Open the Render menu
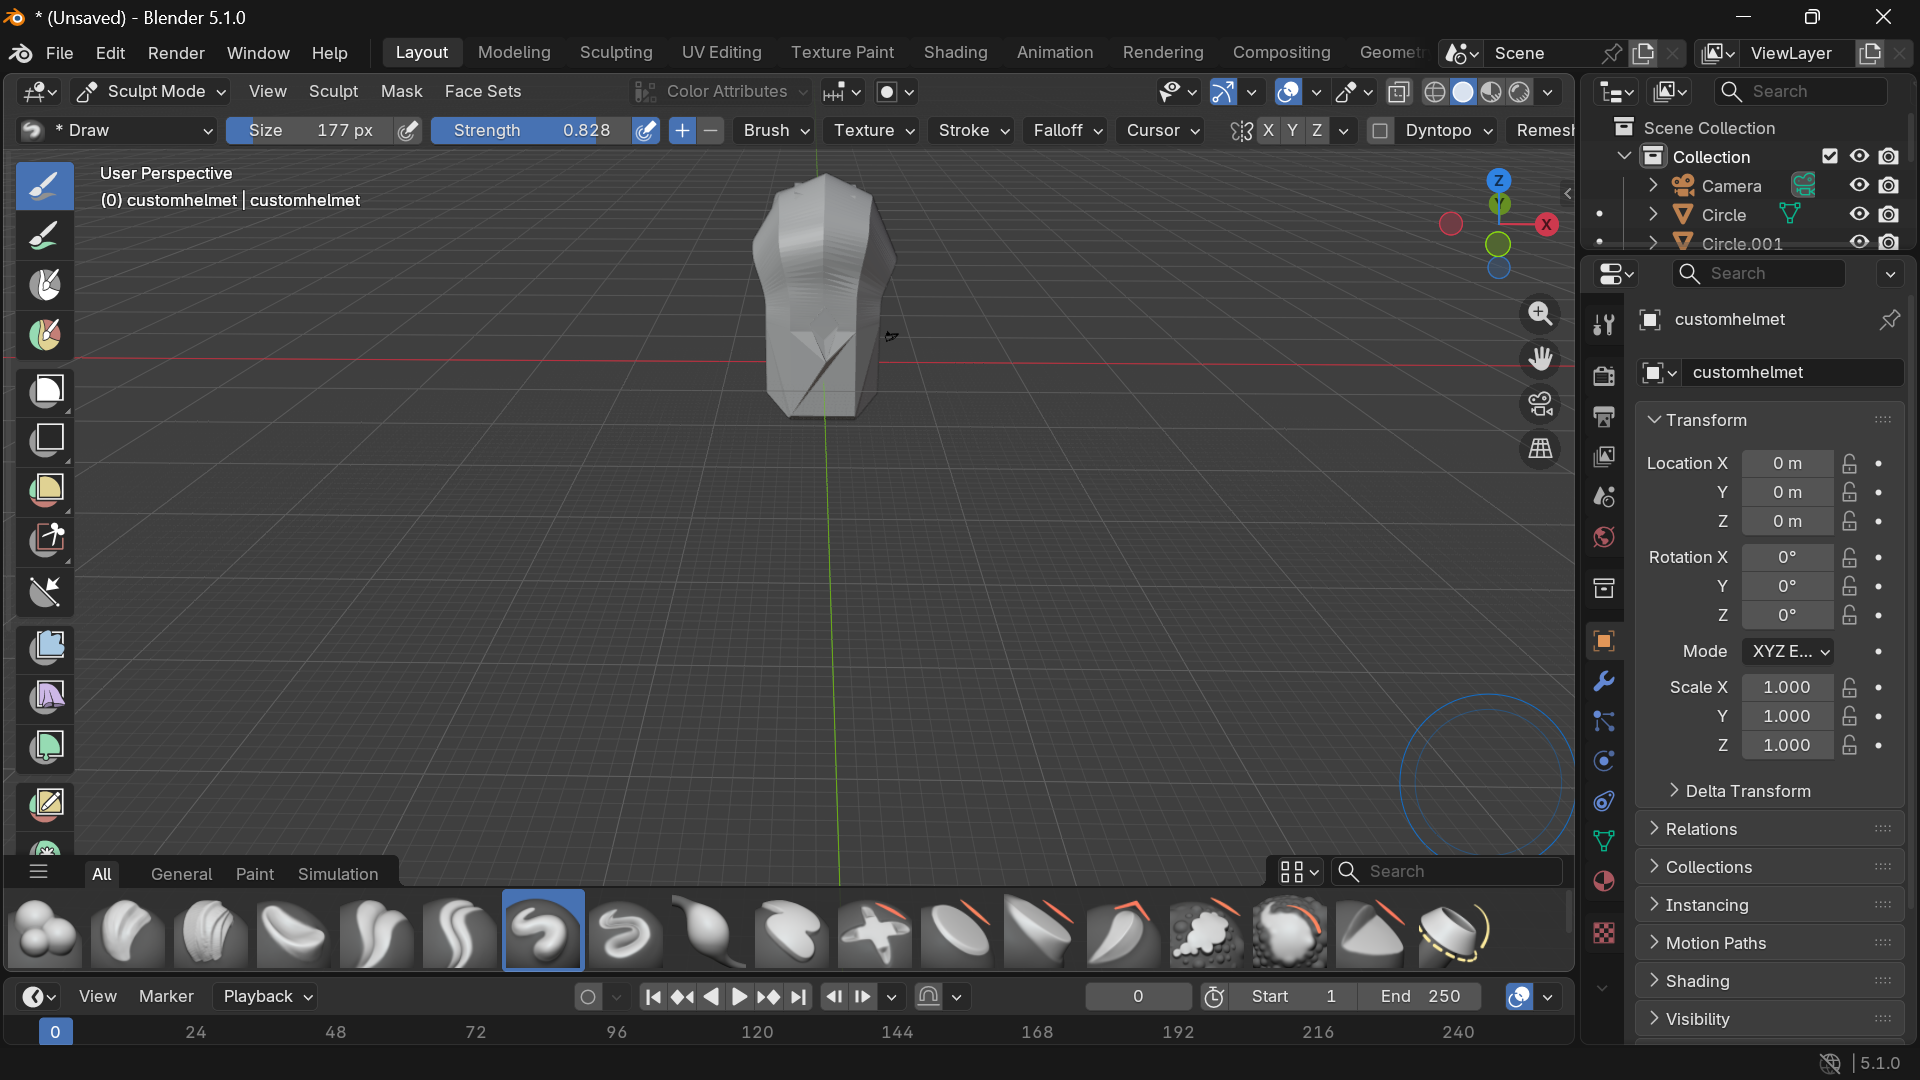 tap(176, 53)
